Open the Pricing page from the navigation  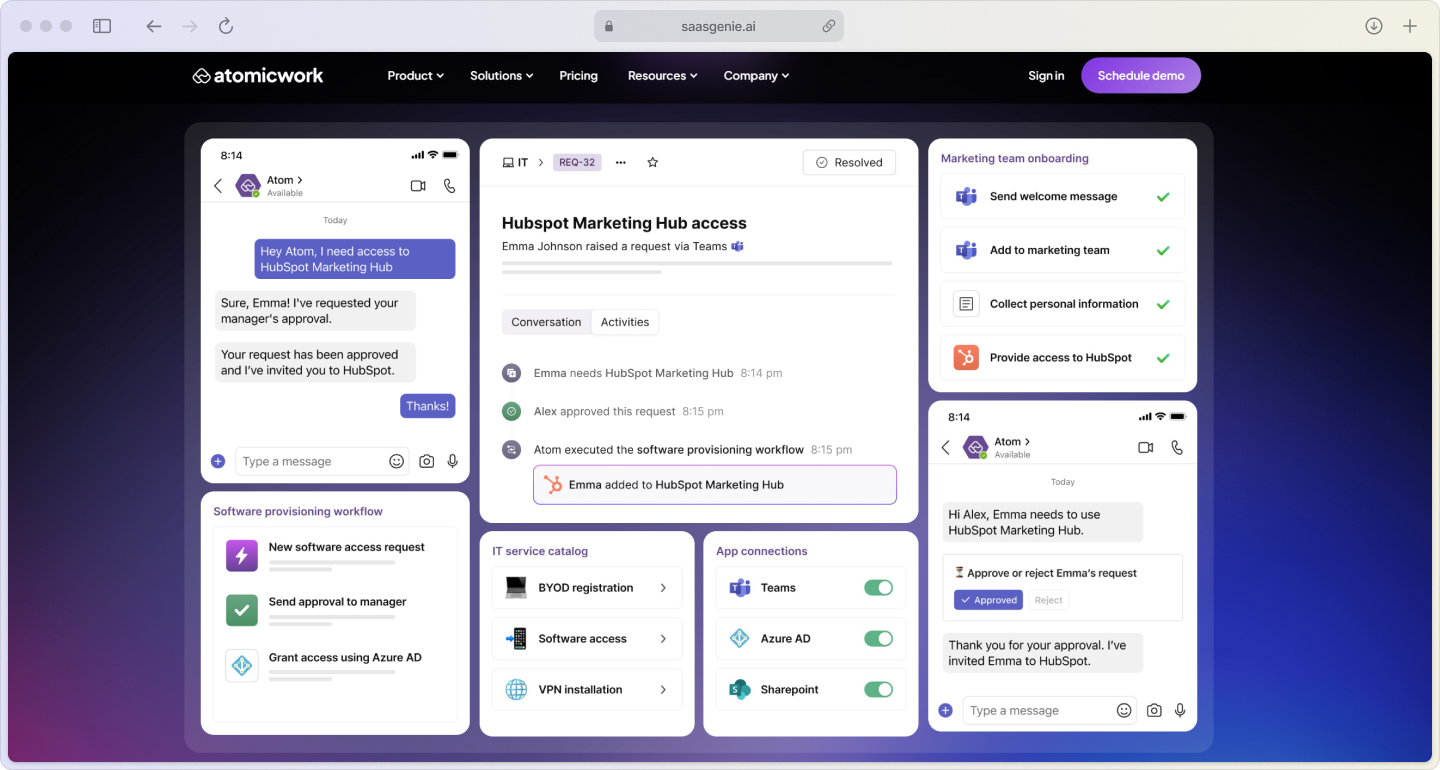point(578,75)
